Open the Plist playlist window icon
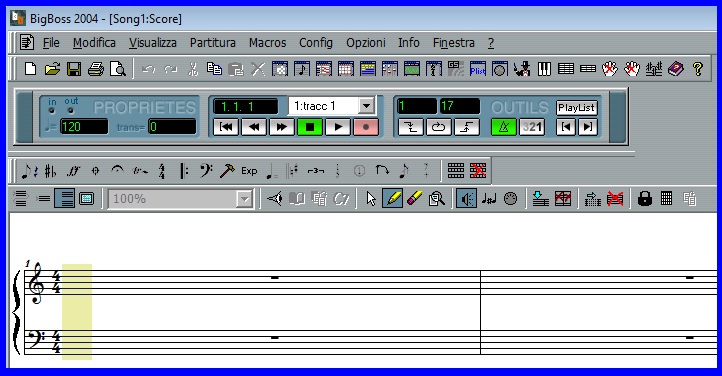Screen dimensions: 722x376 coord(477,69)
